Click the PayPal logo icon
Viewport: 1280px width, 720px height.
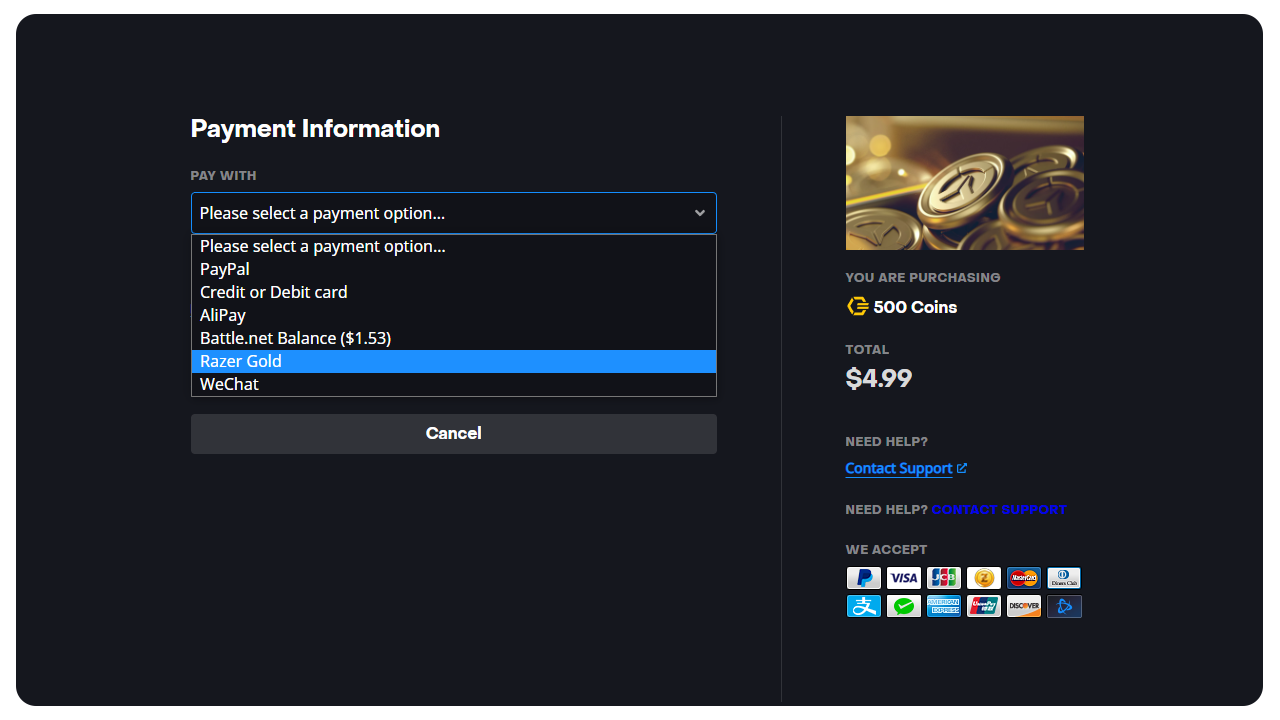tap(864, 578)
